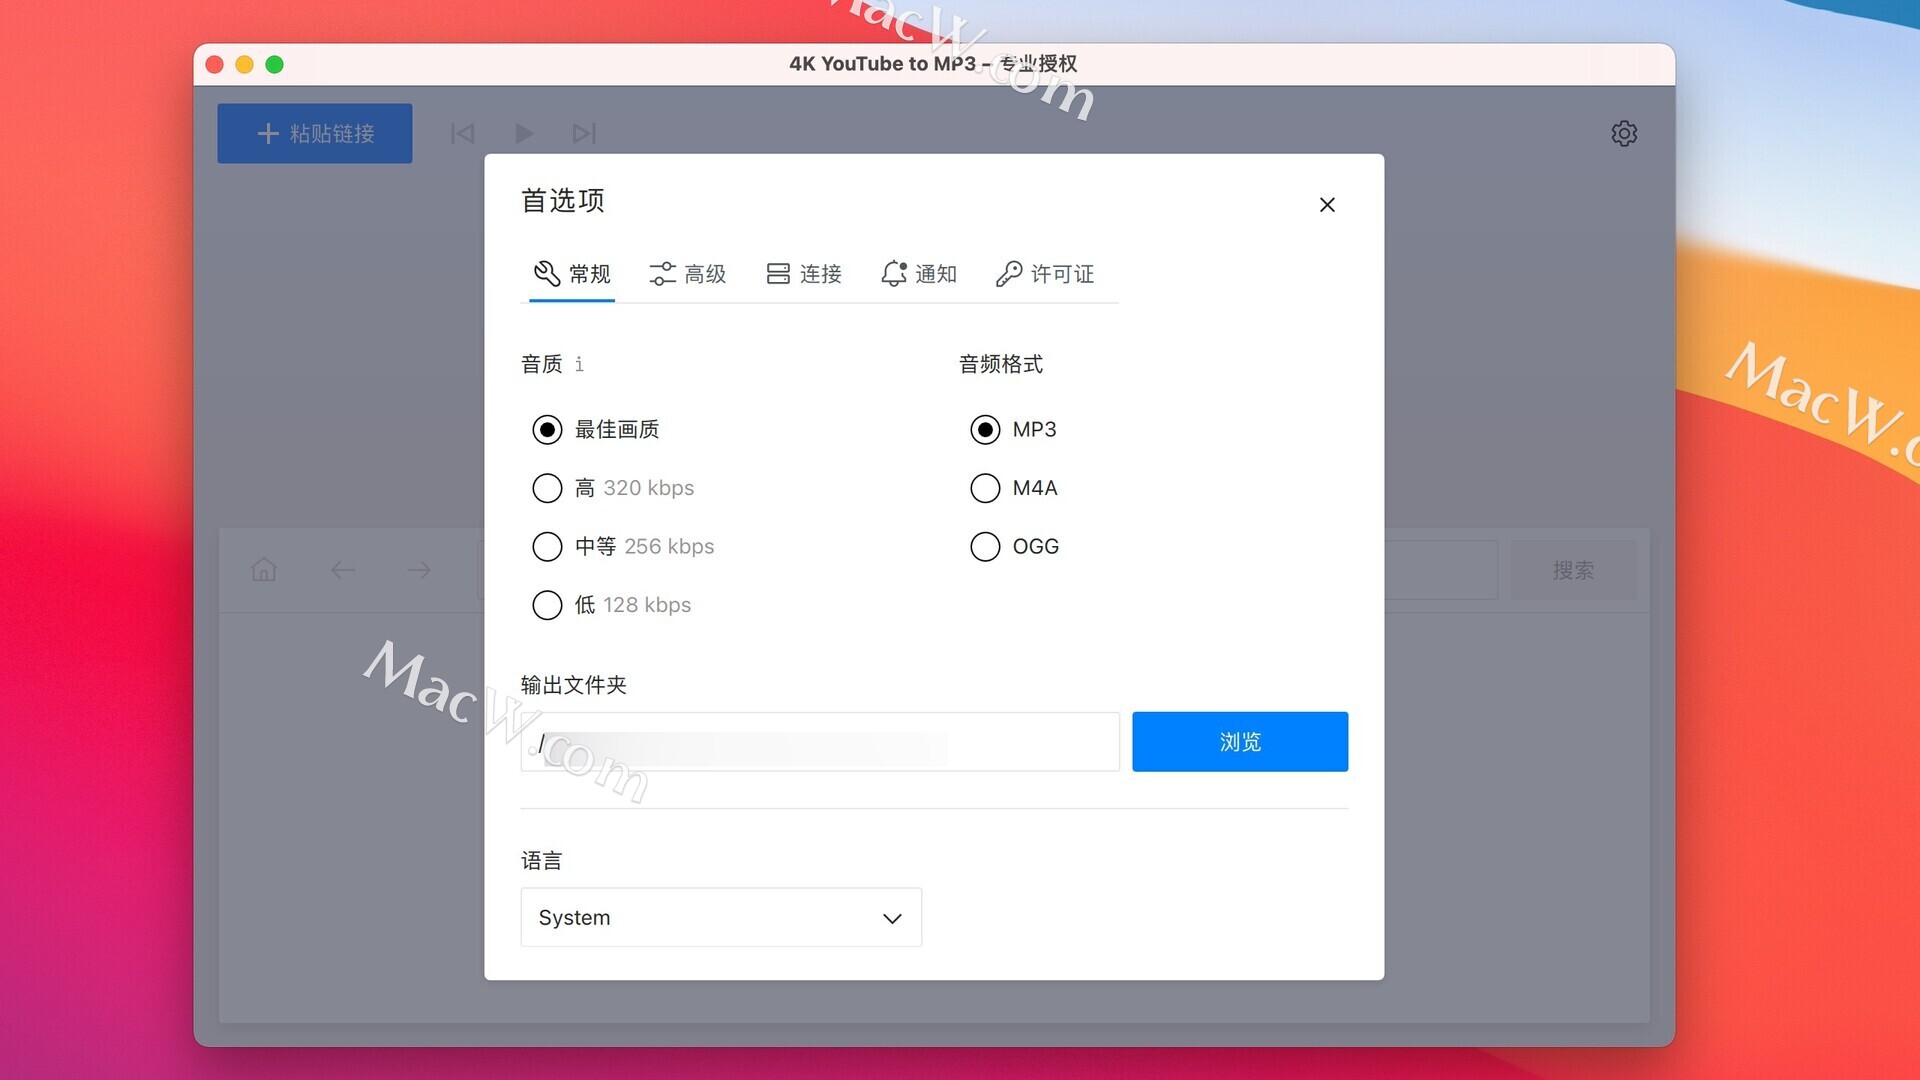Screen dimensions: 1920x1080
Task: Switch to the 连接 connection tab
Action: tap(804, 274)
